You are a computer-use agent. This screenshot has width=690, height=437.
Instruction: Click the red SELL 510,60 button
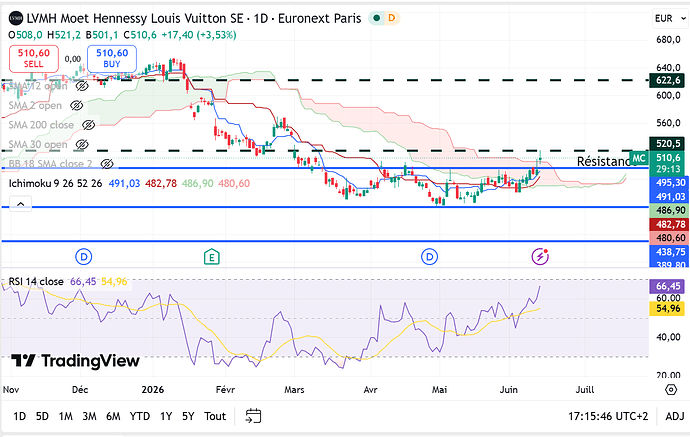tap(34, 59)
